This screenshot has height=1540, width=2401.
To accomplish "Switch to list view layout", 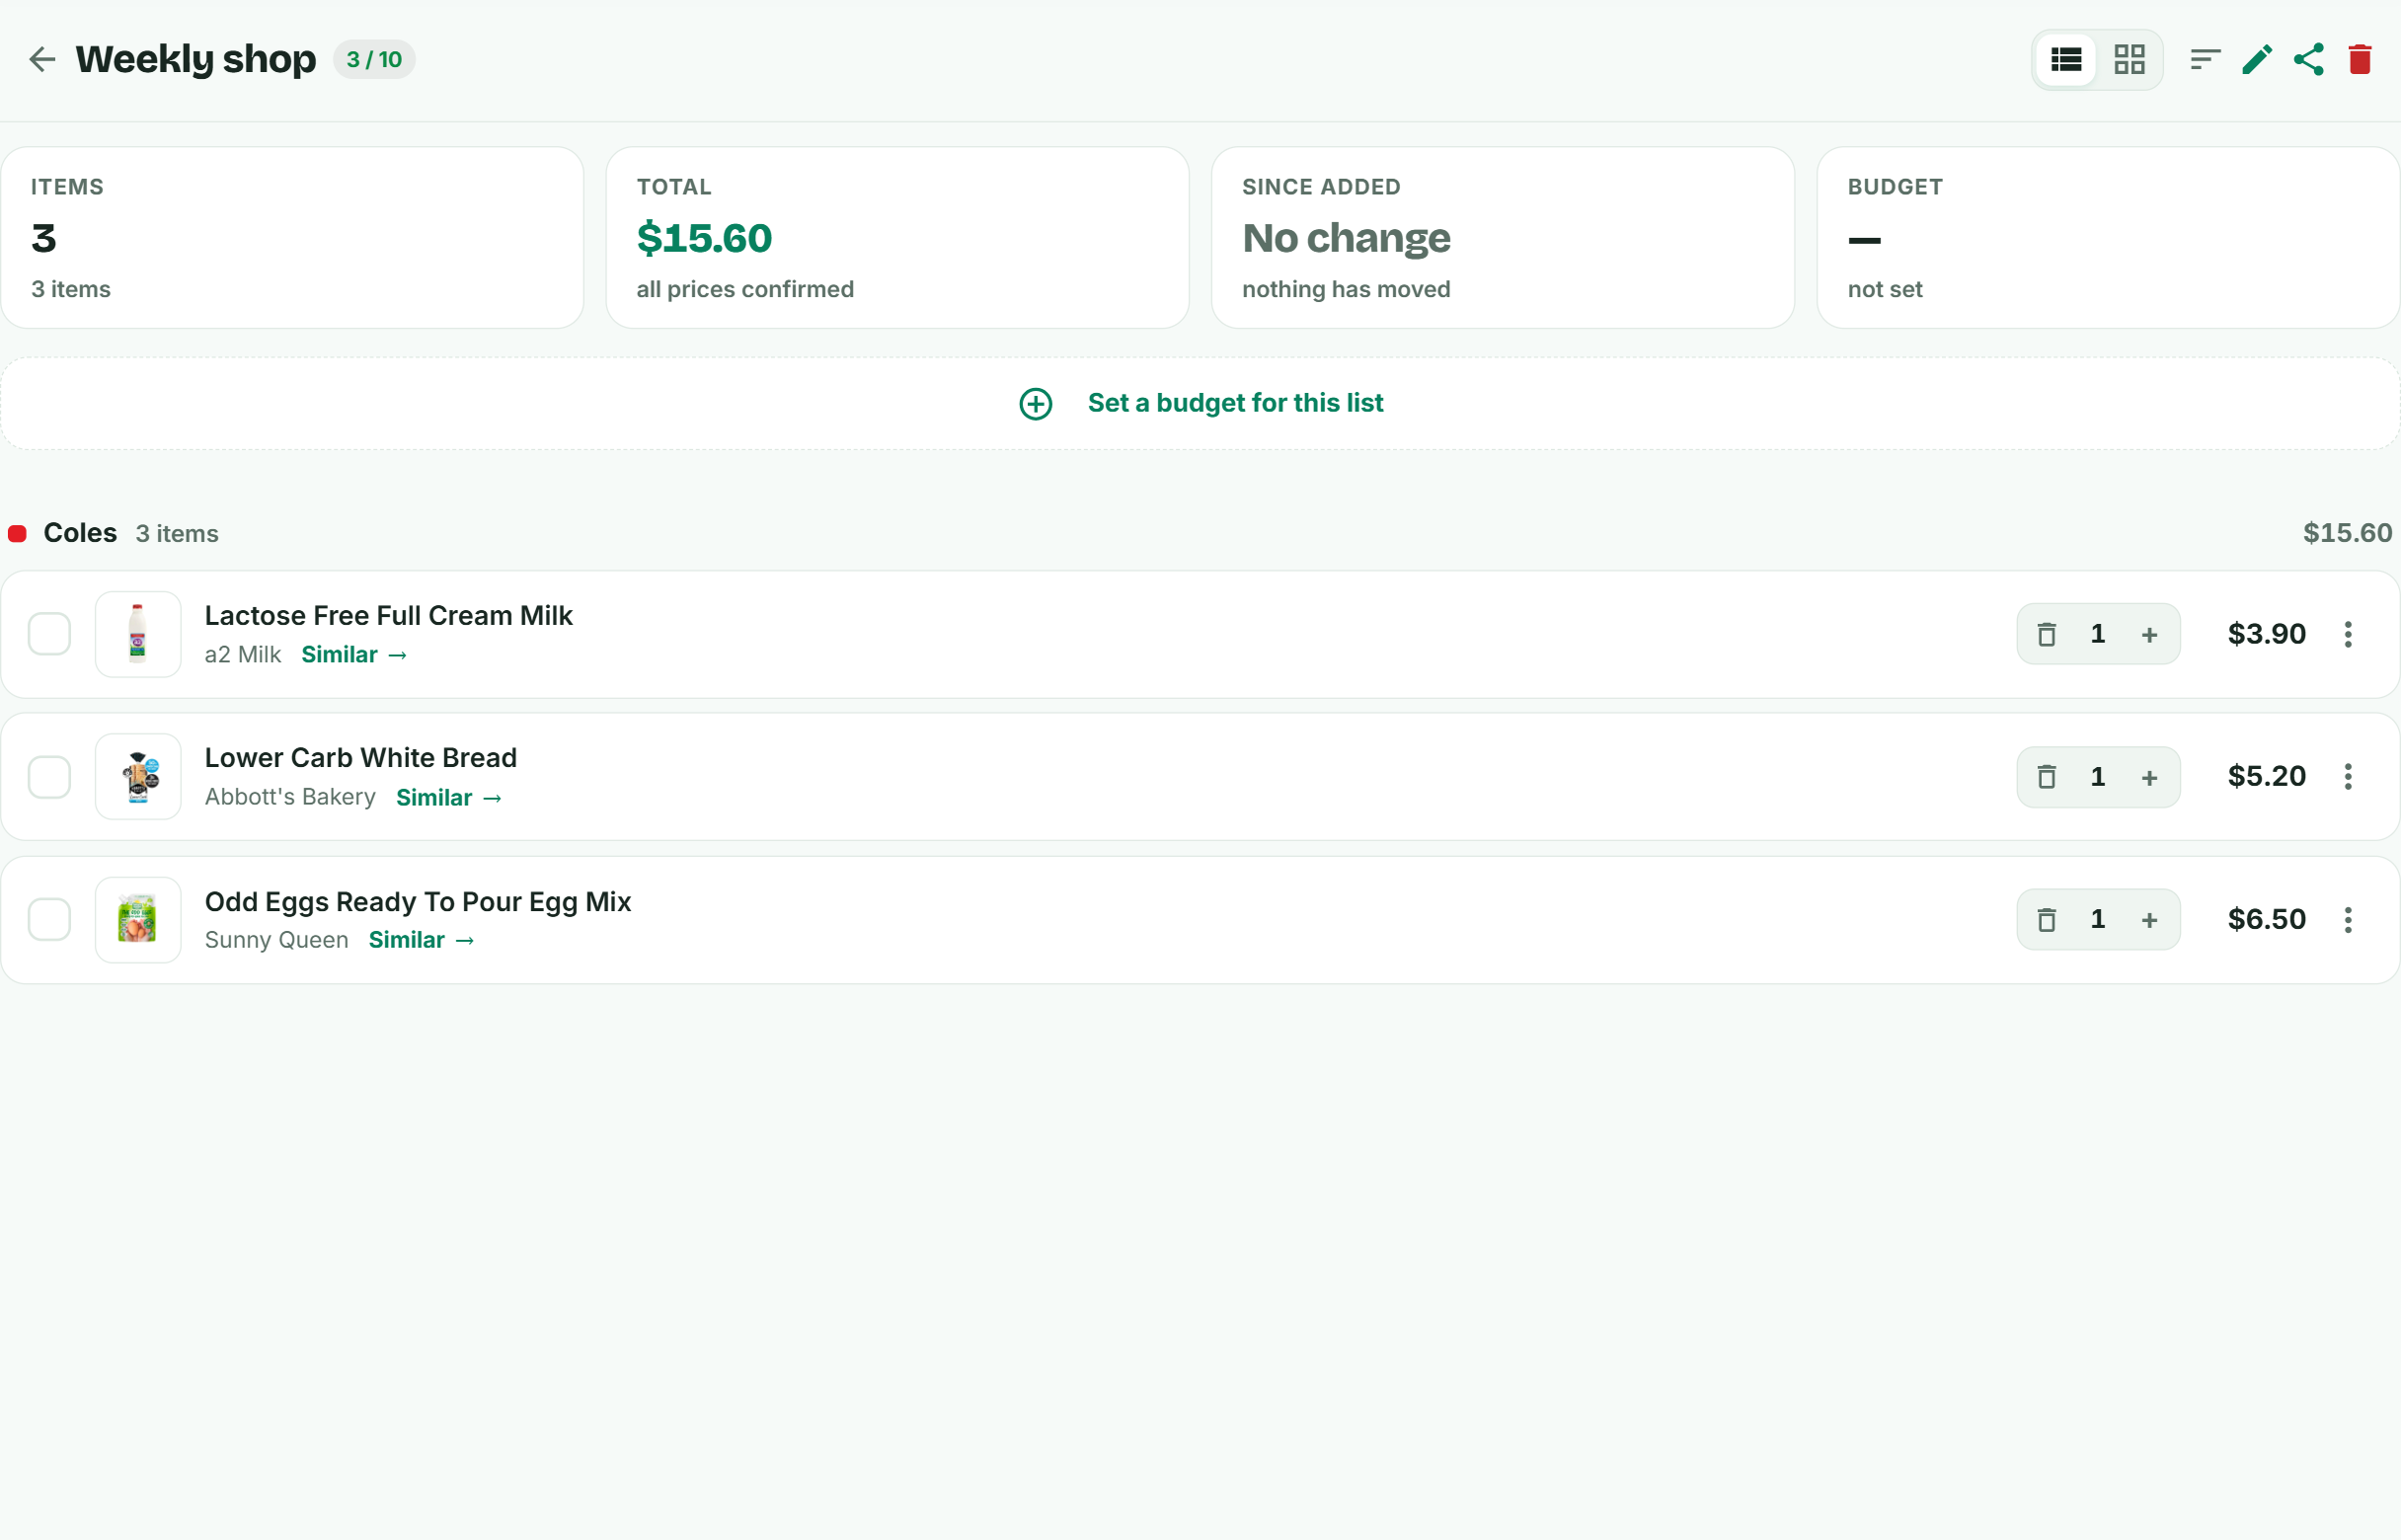I will 2066,60.
